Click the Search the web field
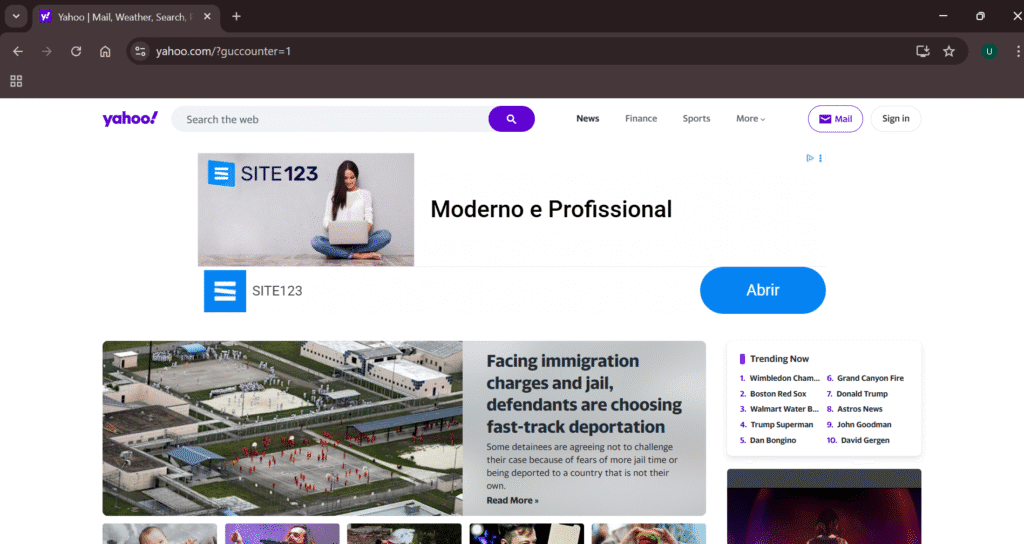This screenshot has height=544, width=1024. click(x=330, y=119)
